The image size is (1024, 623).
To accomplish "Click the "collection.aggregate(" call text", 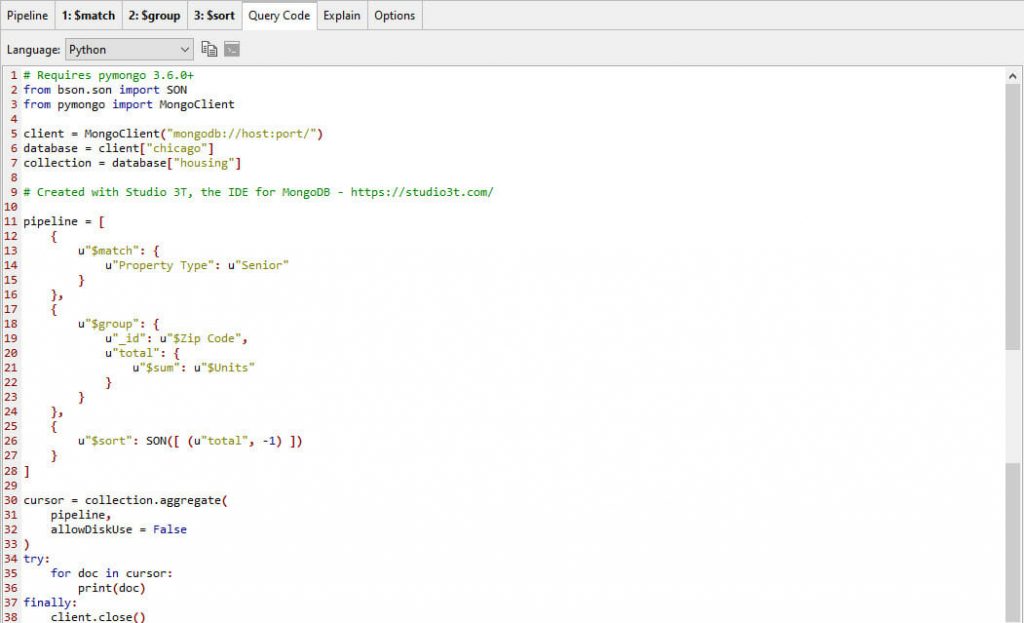I will [156, 500].
